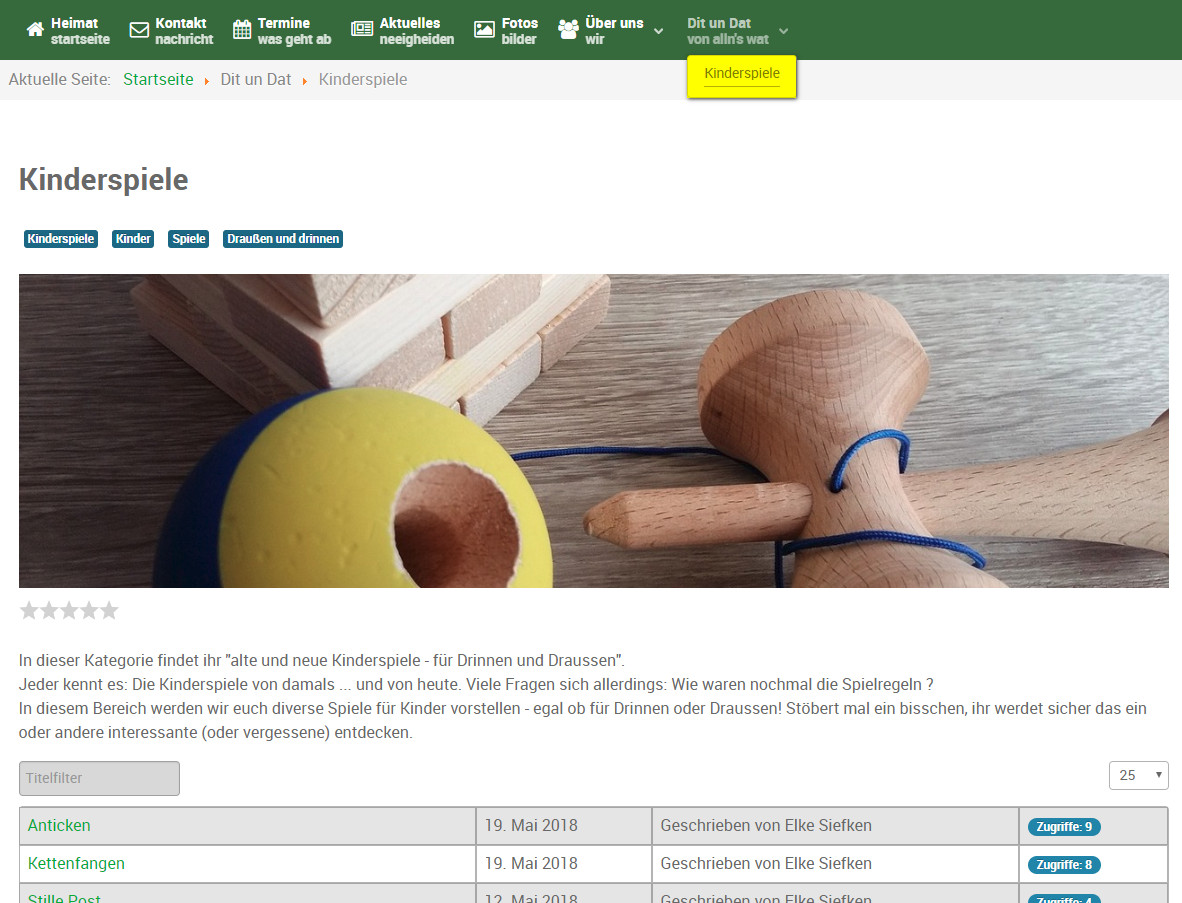Click the kendama toy banner image
The height and width of the screenshot is (903, 1182).
click(594, 430)
